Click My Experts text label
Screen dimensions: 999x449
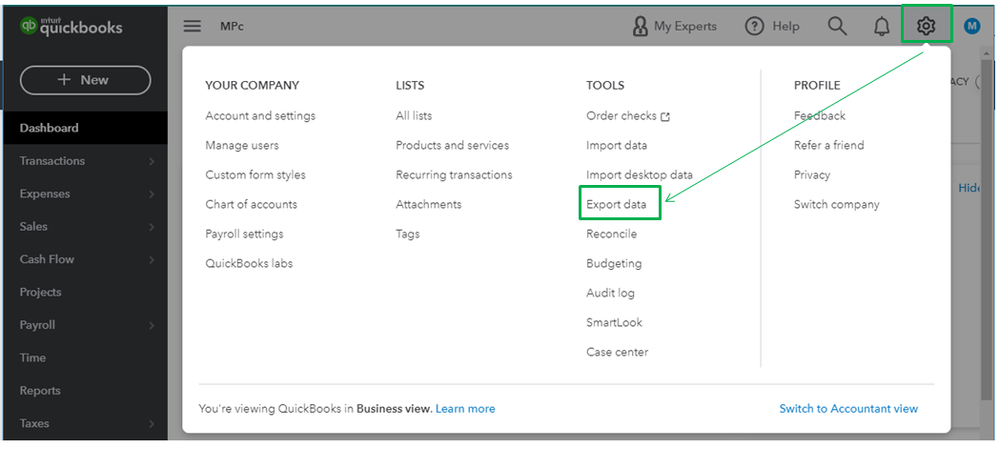(x=685, y=27)
